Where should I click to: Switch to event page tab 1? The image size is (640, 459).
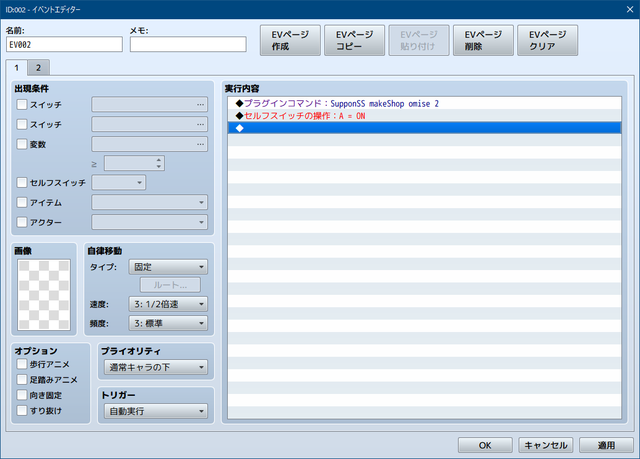[16, 68]
